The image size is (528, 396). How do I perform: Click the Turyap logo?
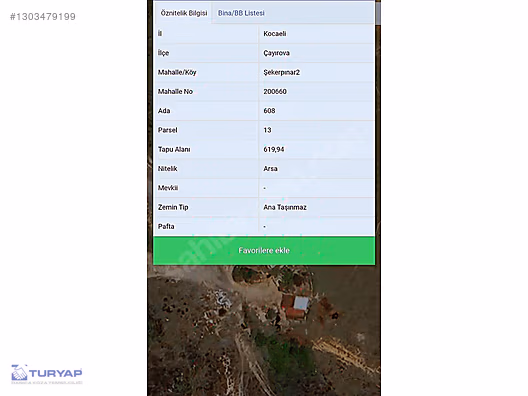pos(47,374)
